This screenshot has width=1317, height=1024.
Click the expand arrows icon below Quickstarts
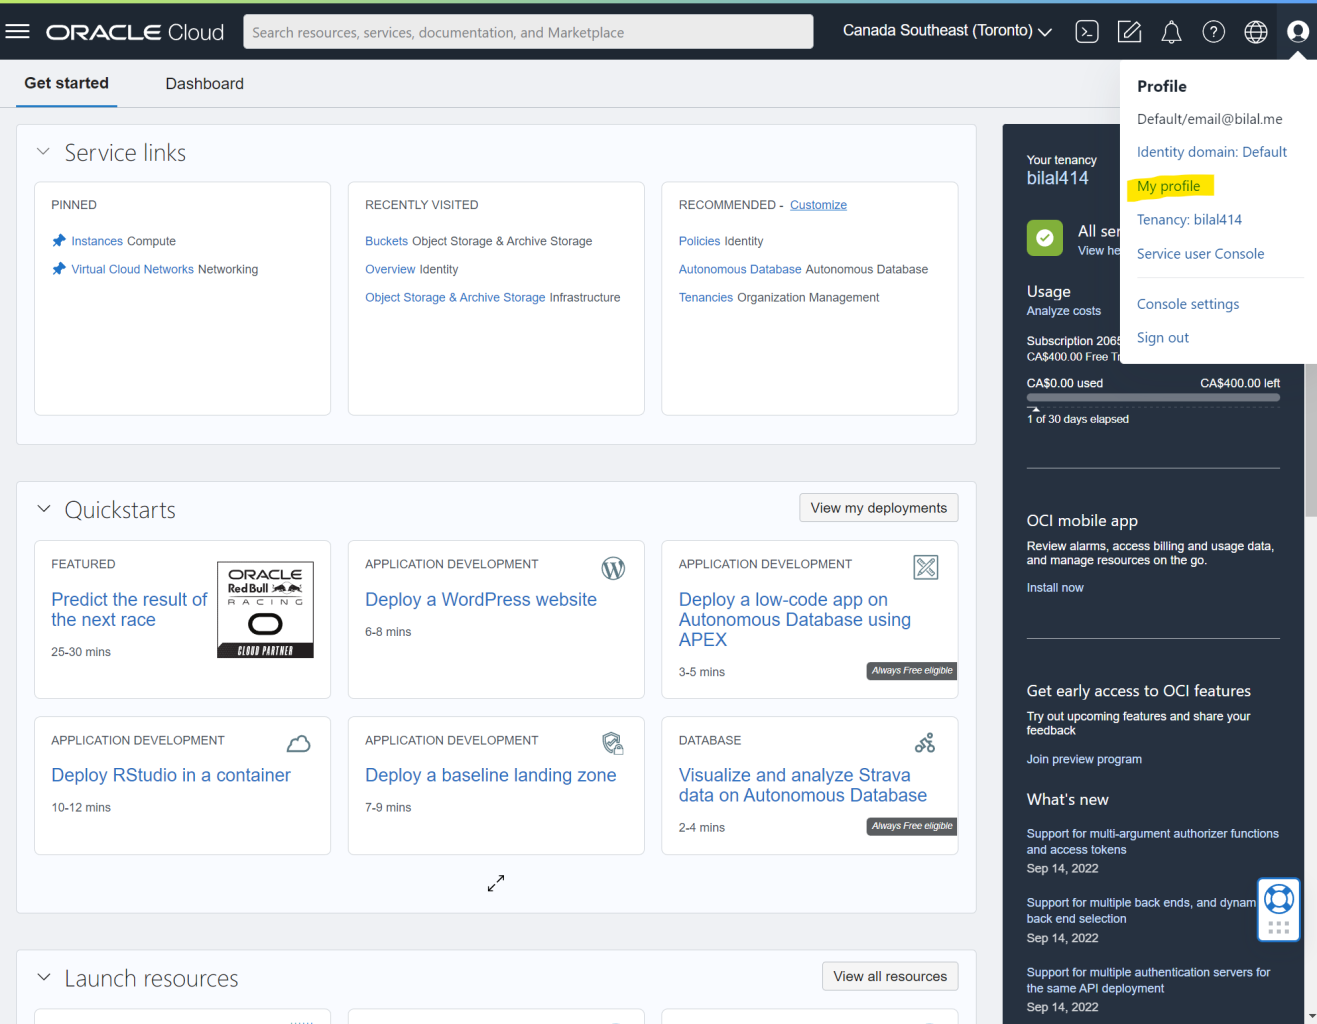496,883
